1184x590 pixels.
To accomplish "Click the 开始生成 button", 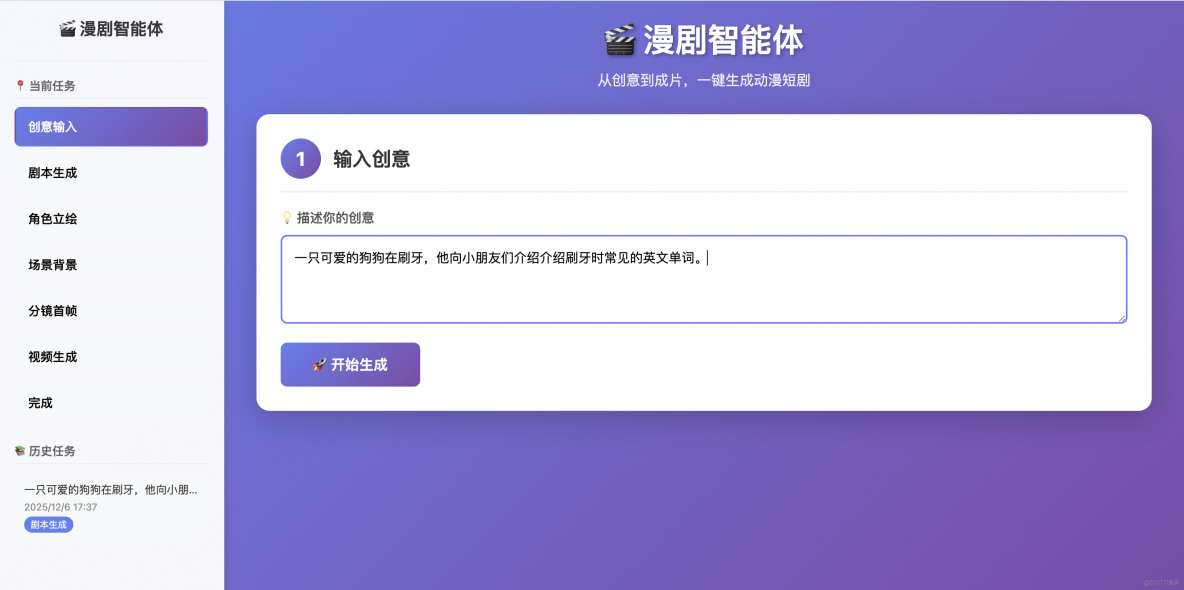I will (350, 364).
